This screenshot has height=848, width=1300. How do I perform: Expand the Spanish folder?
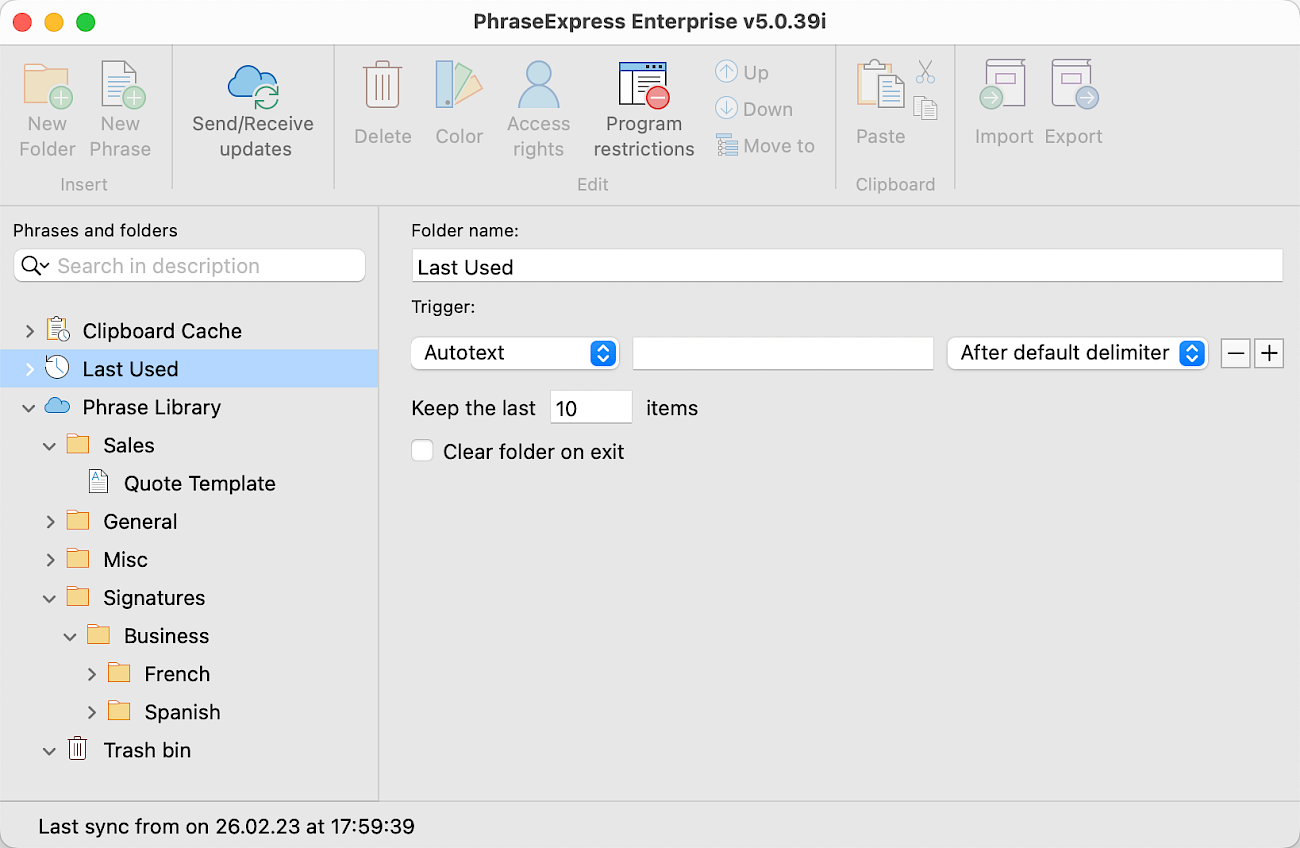(x=91, y=712)
